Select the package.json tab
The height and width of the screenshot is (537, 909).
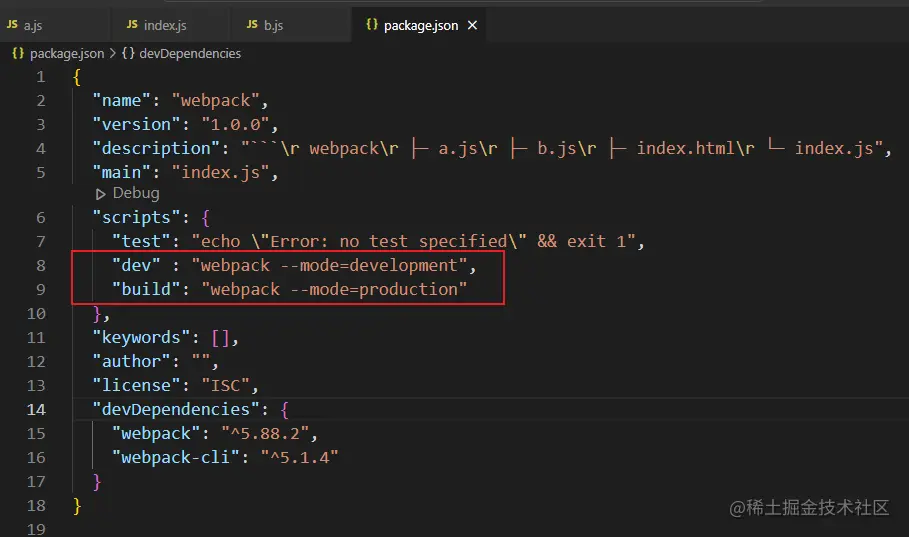pos(421,25)
